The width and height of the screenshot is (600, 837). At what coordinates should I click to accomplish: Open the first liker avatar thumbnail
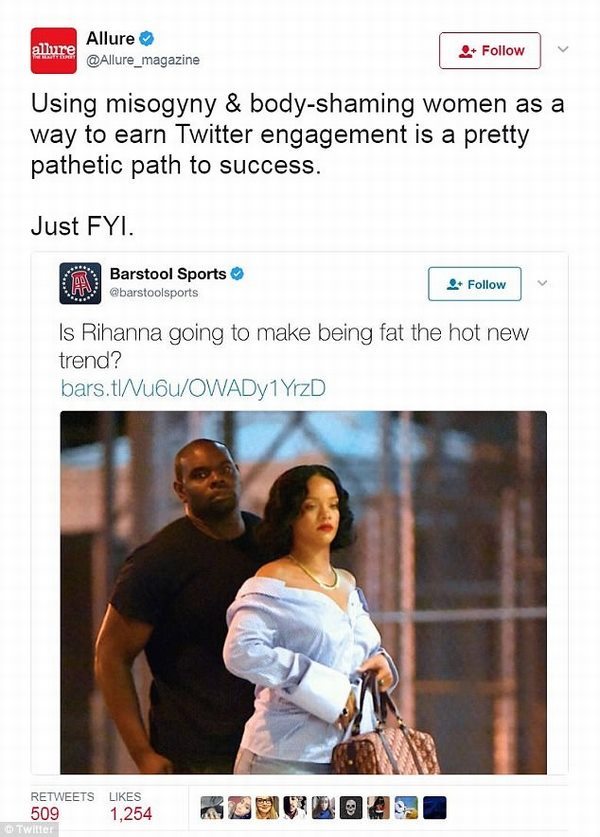pyautogui.click(x=212, y=807)
